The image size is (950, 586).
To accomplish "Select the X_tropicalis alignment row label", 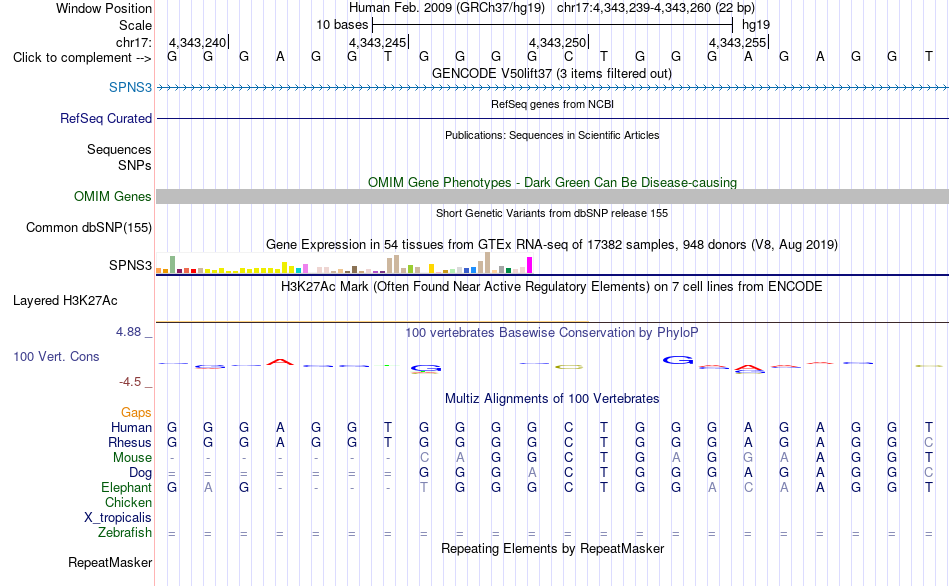I will pos(118,518).
